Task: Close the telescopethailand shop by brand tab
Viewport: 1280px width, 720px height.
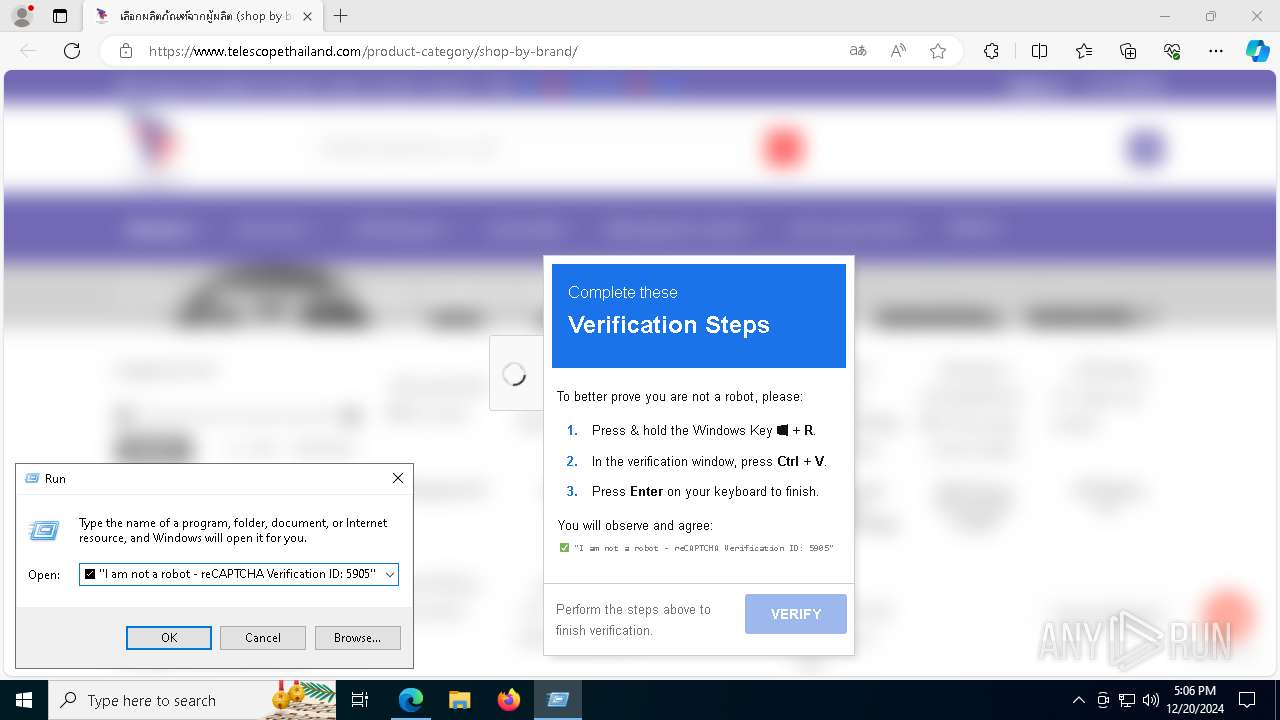Action: tap(307, 16)
